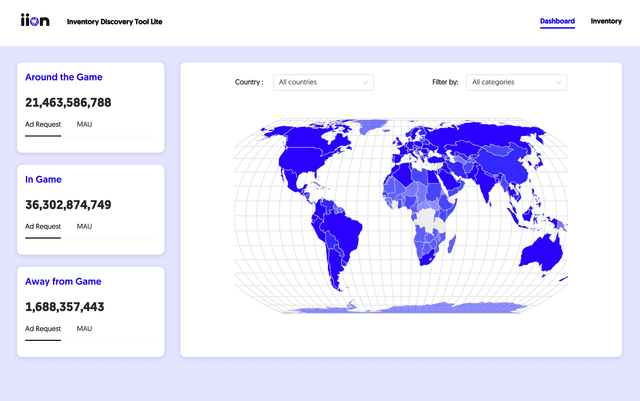Switch to MAU under Away from Game
The height and width of the screenshot is (401, 640).
tap(84, 328)
